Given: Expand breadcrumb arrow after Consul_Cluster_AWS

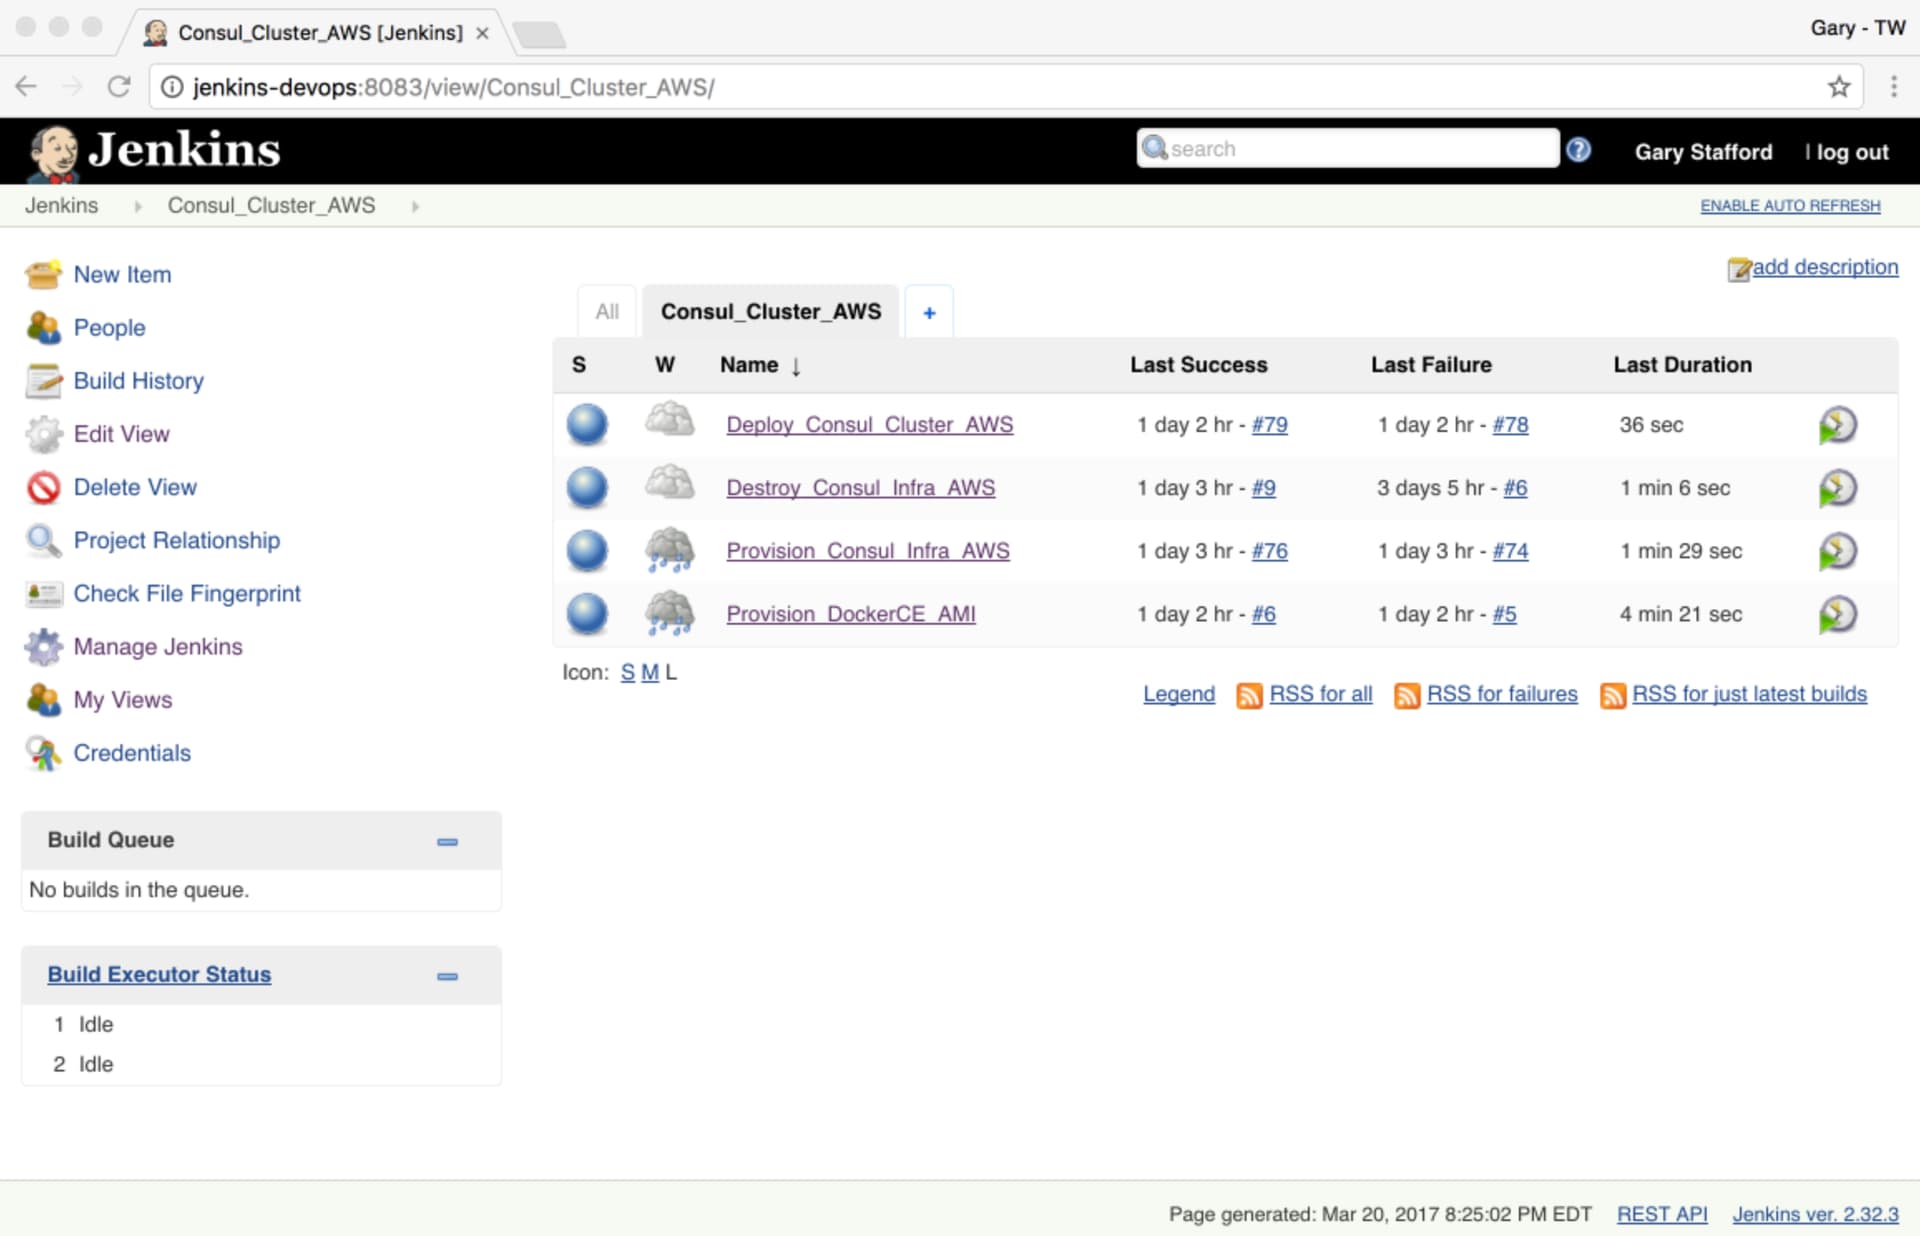Looking at the screenshot, I should point(415,207).
